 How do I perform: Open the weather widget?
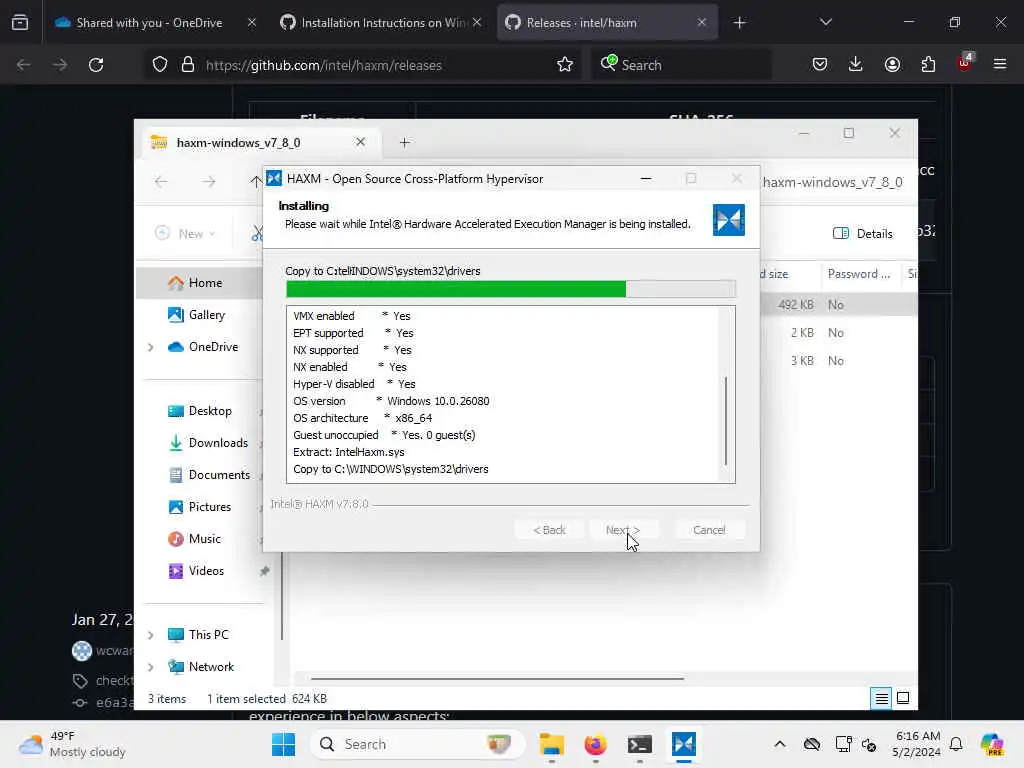click(72, 744)
